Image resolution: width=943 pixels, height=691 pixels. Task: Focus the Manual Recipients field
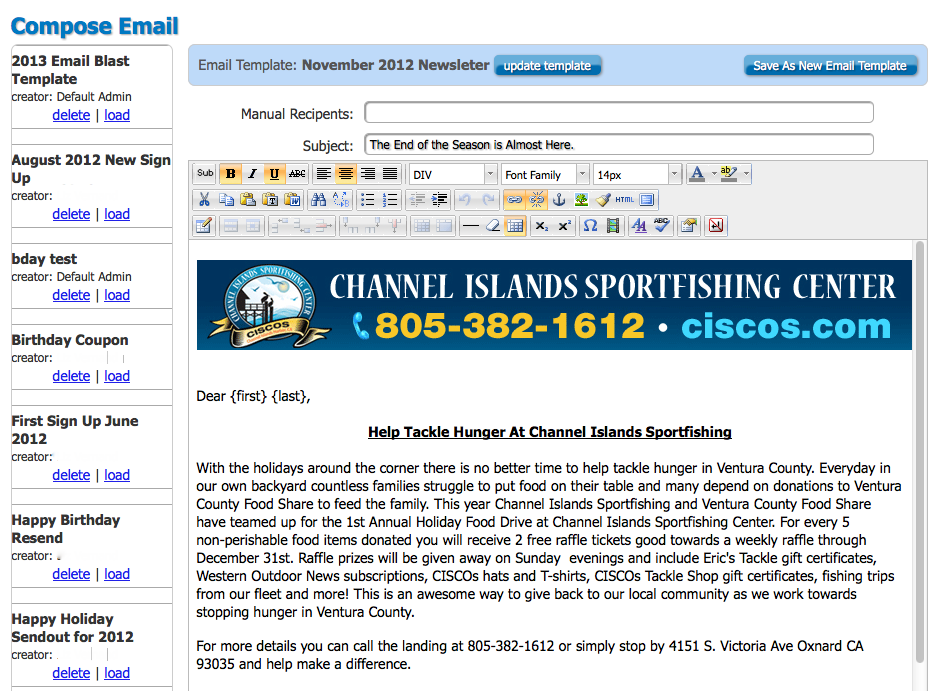pos(619,112)
